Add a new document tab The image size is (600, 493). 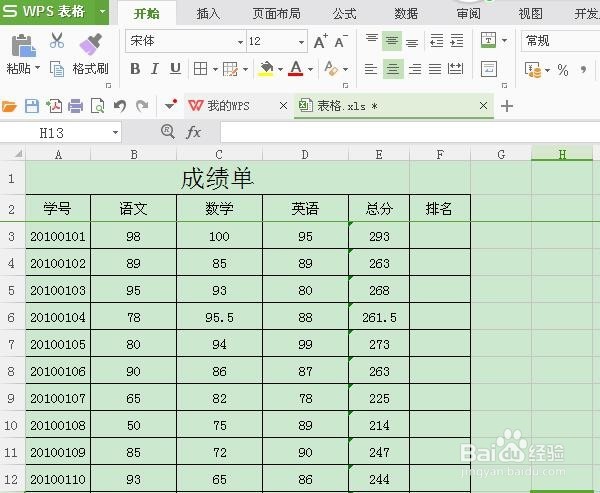pyautogui.click(x=507, y=106)
